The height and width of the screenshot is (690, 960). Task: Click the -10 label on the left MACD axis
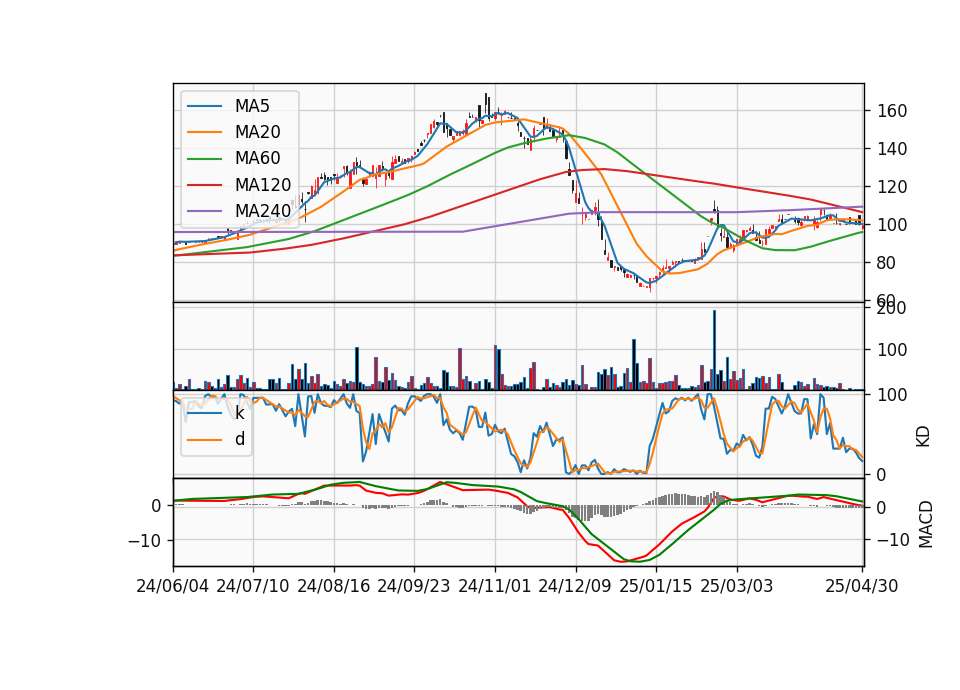tap(144, 541)
